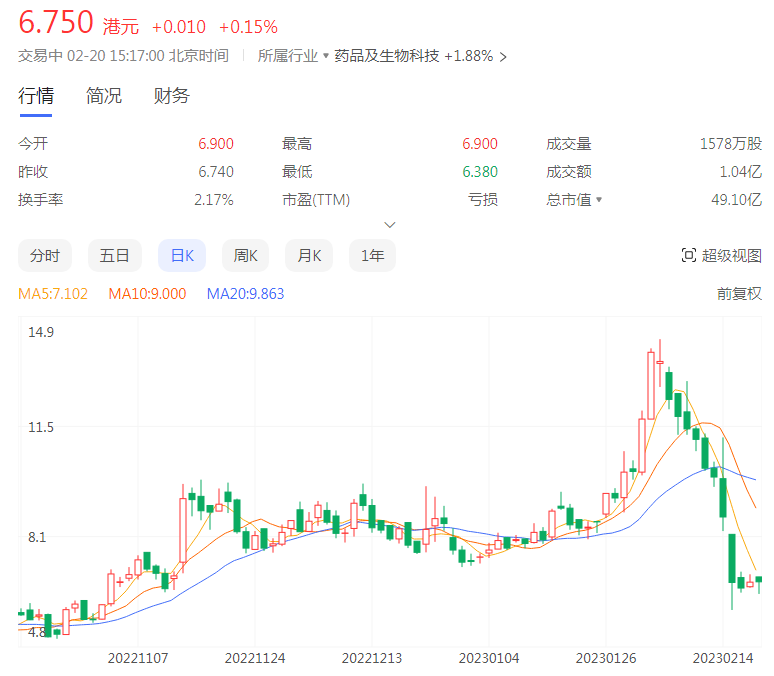Screen dimensions: 774x676
Task: Switch chart to 周K period
Action: (x=246, y=256)
